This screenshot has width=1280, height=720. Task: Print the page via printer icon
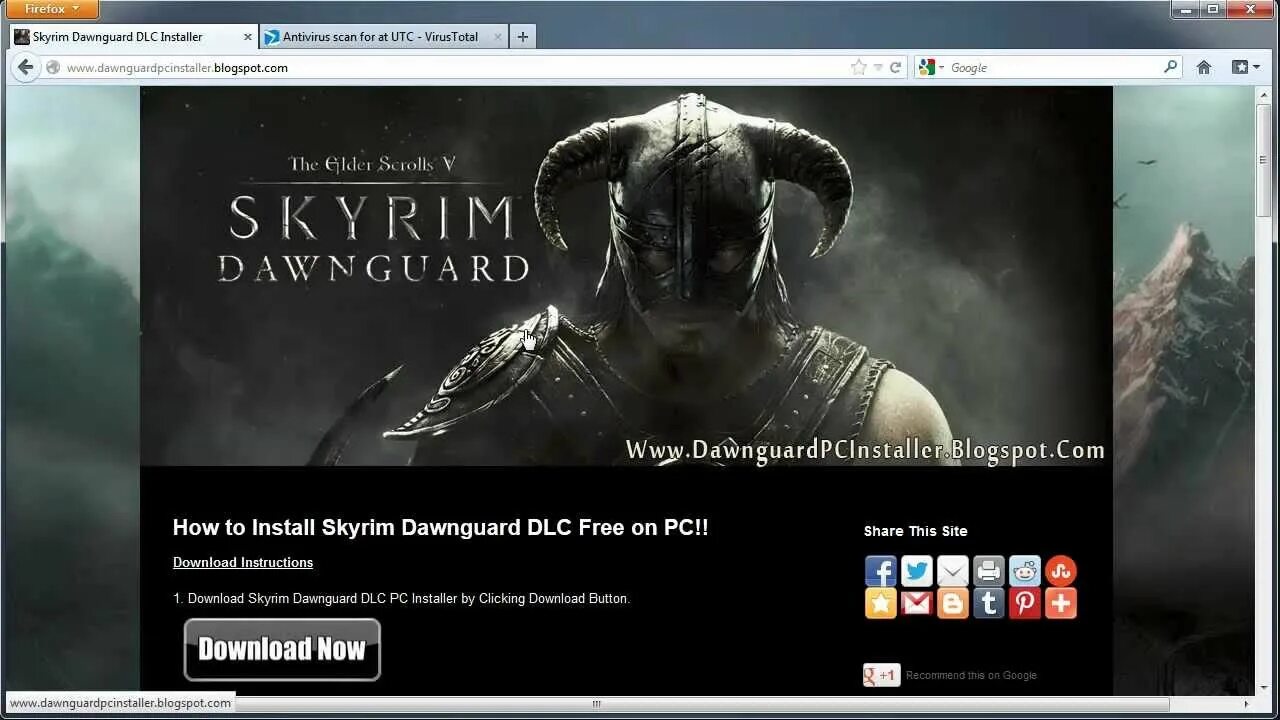(x=989, y=571)
